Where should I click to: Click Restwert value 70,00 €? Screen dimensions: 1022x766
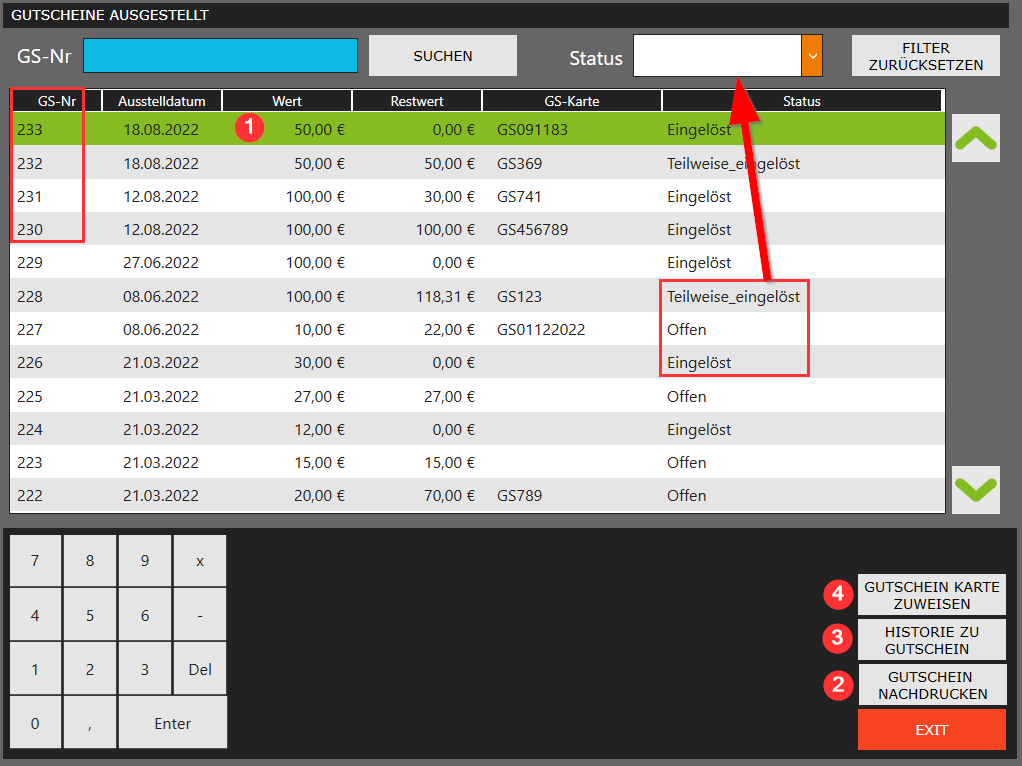[x=449, y=495]
